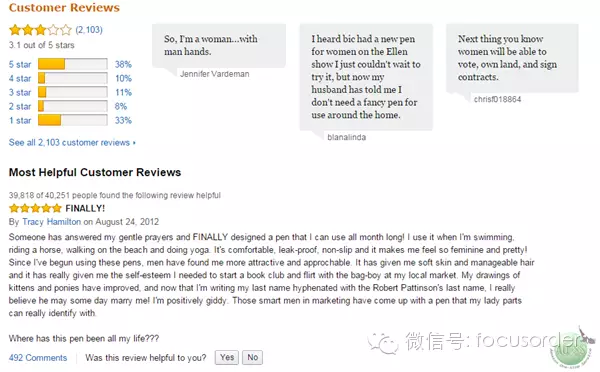Open the 38% five-star percentage link
This screenshot has width=600, height=372.
pos(123,64)
